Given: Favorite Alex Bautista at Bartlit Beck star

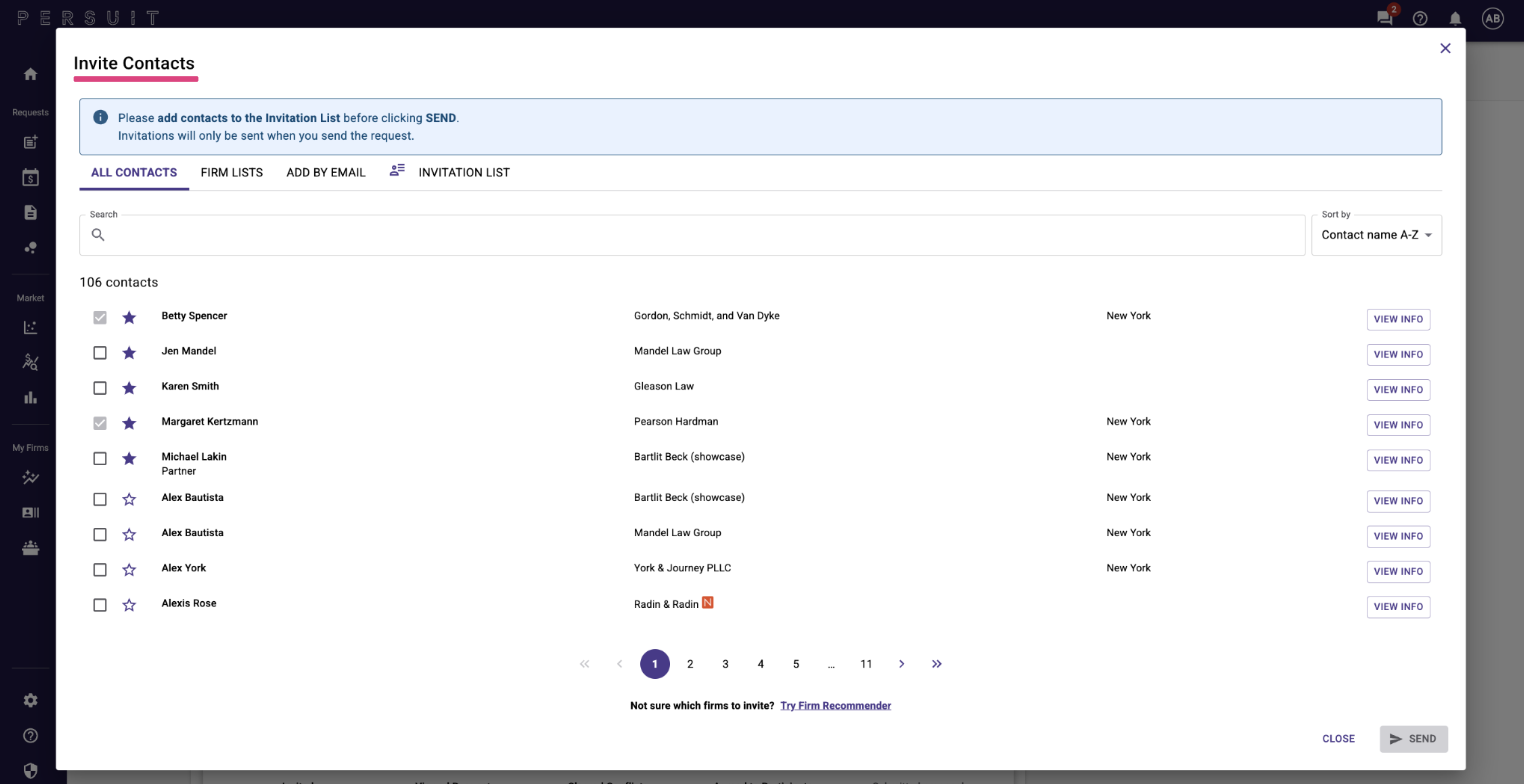Looking at the screenshot, I should pyautogui.click(x=129, y=499).
